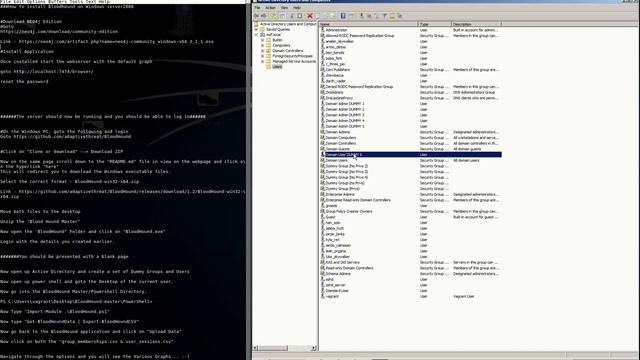Screen dimensions: 640x360
Task: Collapse the domain root tree node
Action: [x=256, y=35]
